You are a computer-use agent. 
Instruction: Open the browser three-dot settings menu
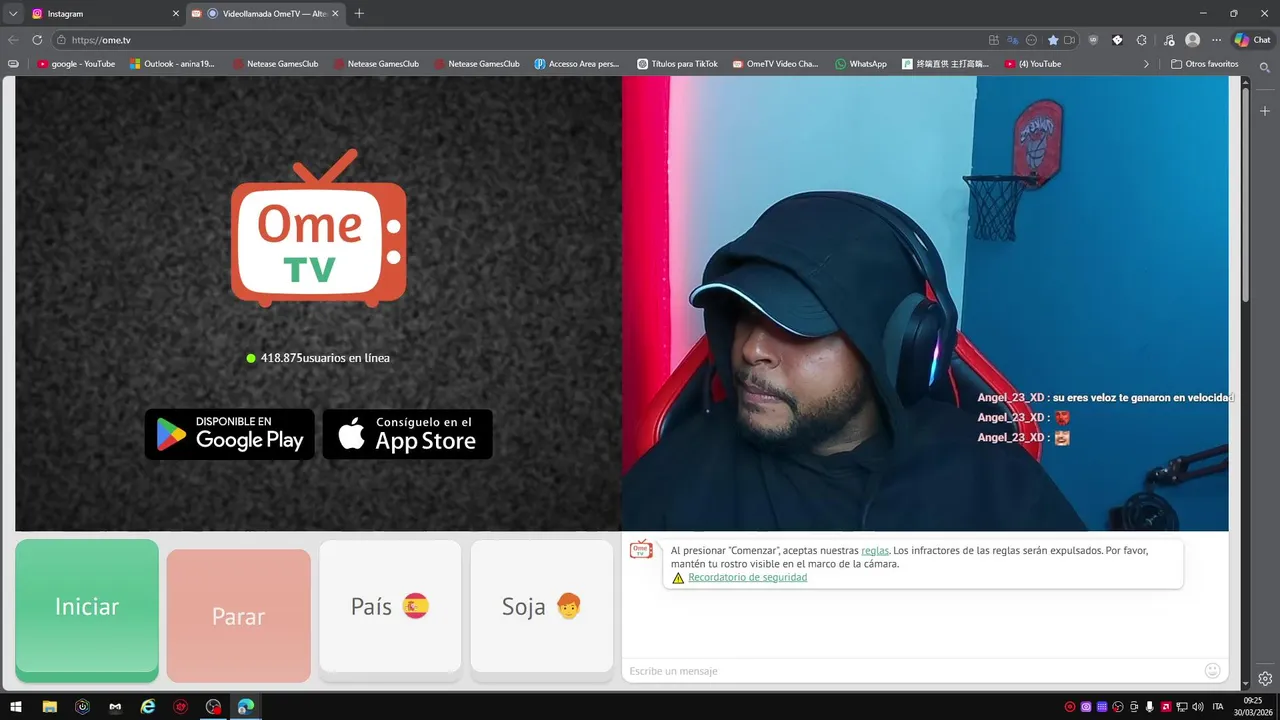coord(1217,40)
